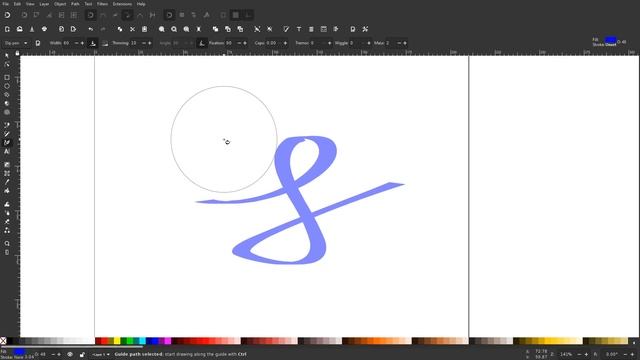
Task: Open the XML editor
Action: coord(324,29)
